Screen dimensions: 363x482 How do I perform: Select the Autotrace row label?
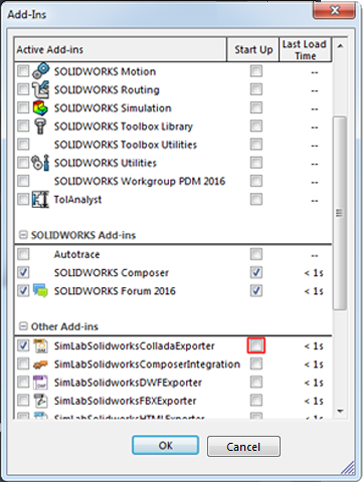pyautogui.click(x=77, y=254)
